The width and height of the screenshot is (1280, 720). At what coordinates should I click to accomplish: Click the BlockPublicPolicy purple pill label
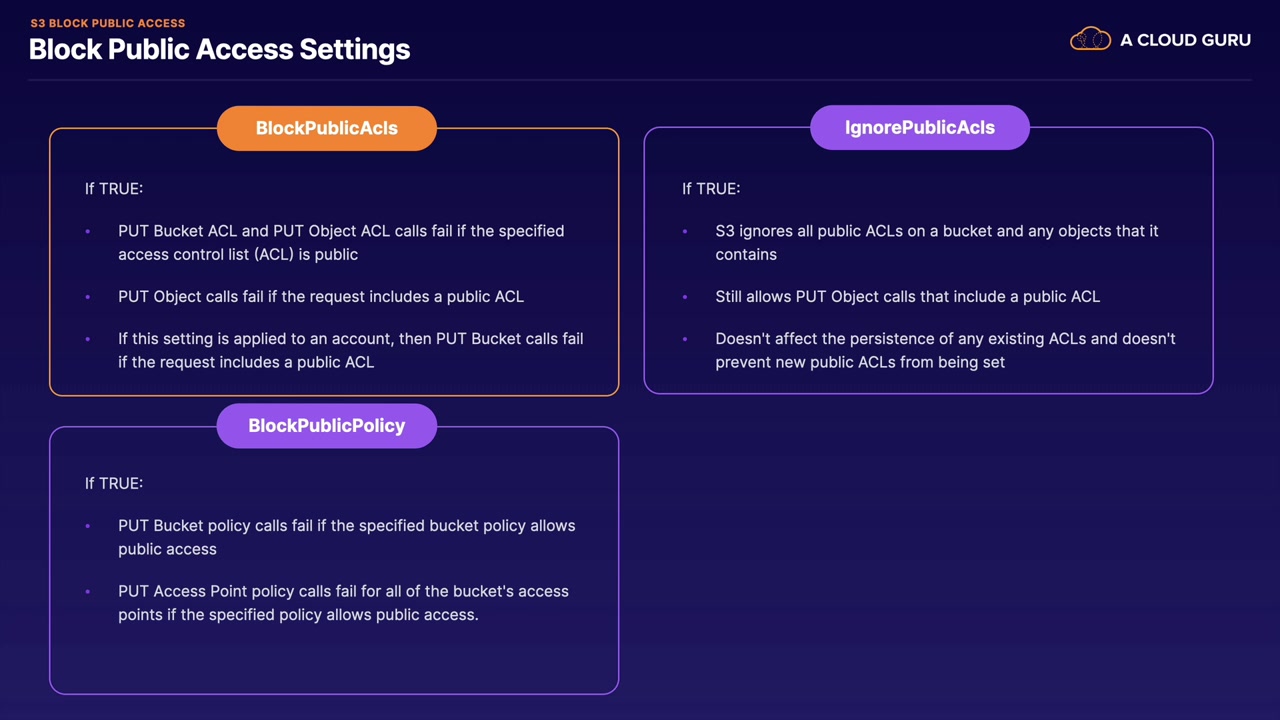pyautogui.click(x=327, y=426)
